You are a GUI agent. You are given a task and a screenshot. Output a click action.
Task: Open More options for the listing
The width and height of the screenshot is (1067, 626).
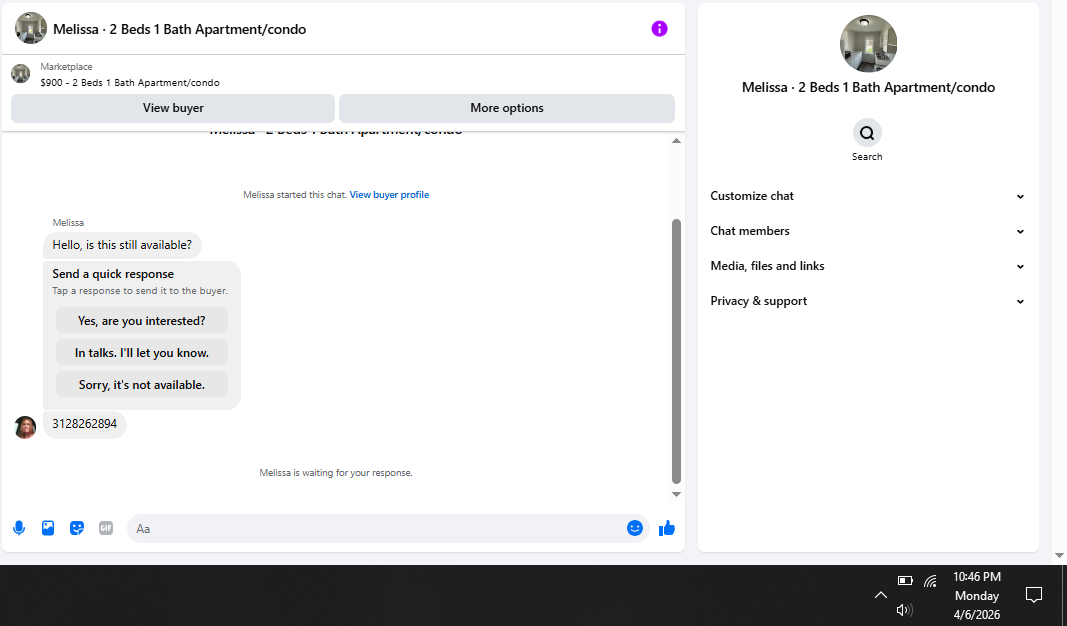coord(507,108)
